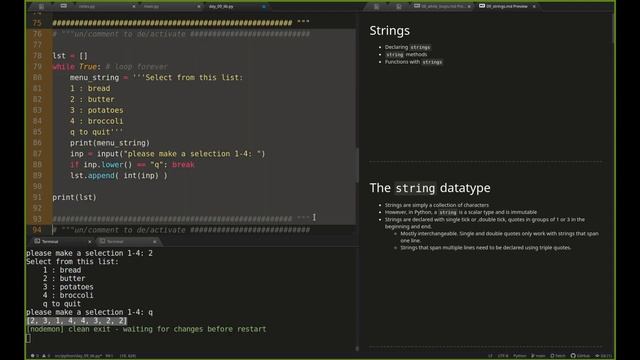Image resolution: width=640 pixels, height=360 pixels.
Task: Click line number 91 in the gutter
Action: tap(37, 198)
